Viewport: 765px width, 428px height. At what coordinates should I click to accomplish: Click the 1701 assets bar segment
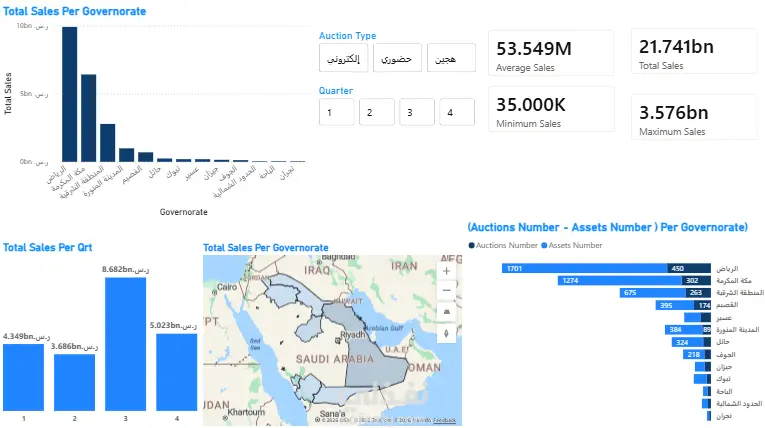585,268
